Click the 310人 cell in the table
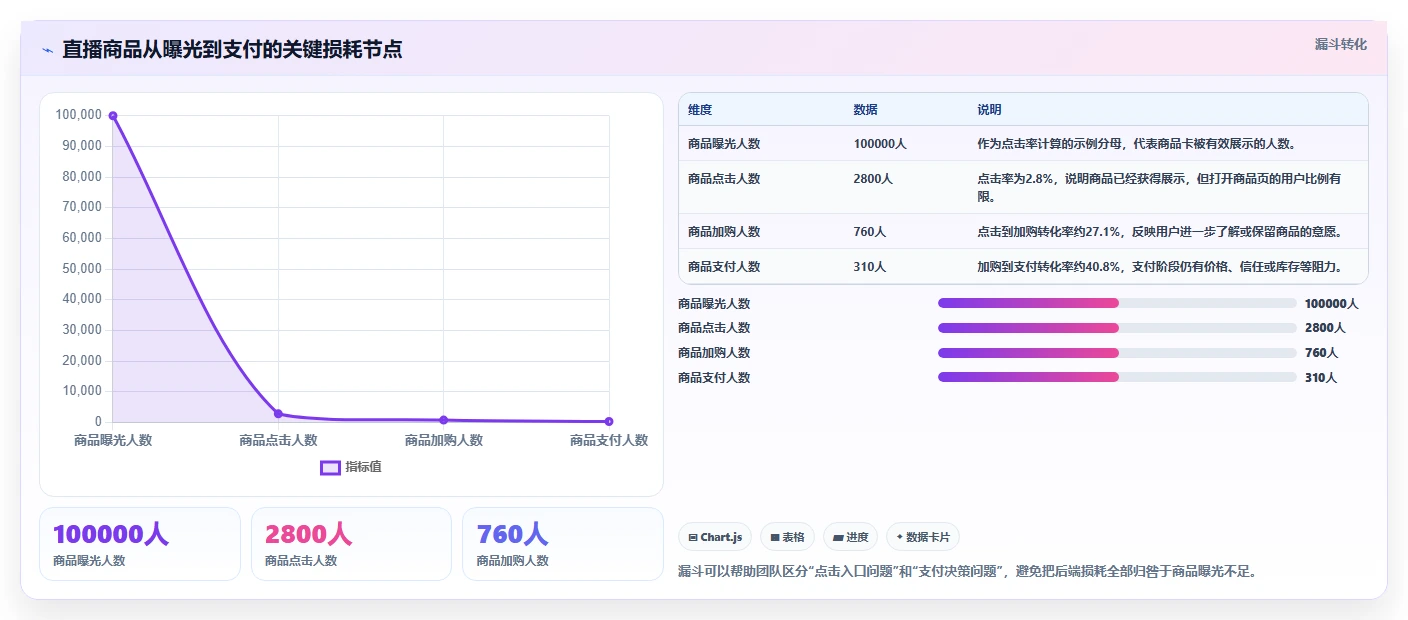Viewport: 1408px width, 620px height. point(869,267)
